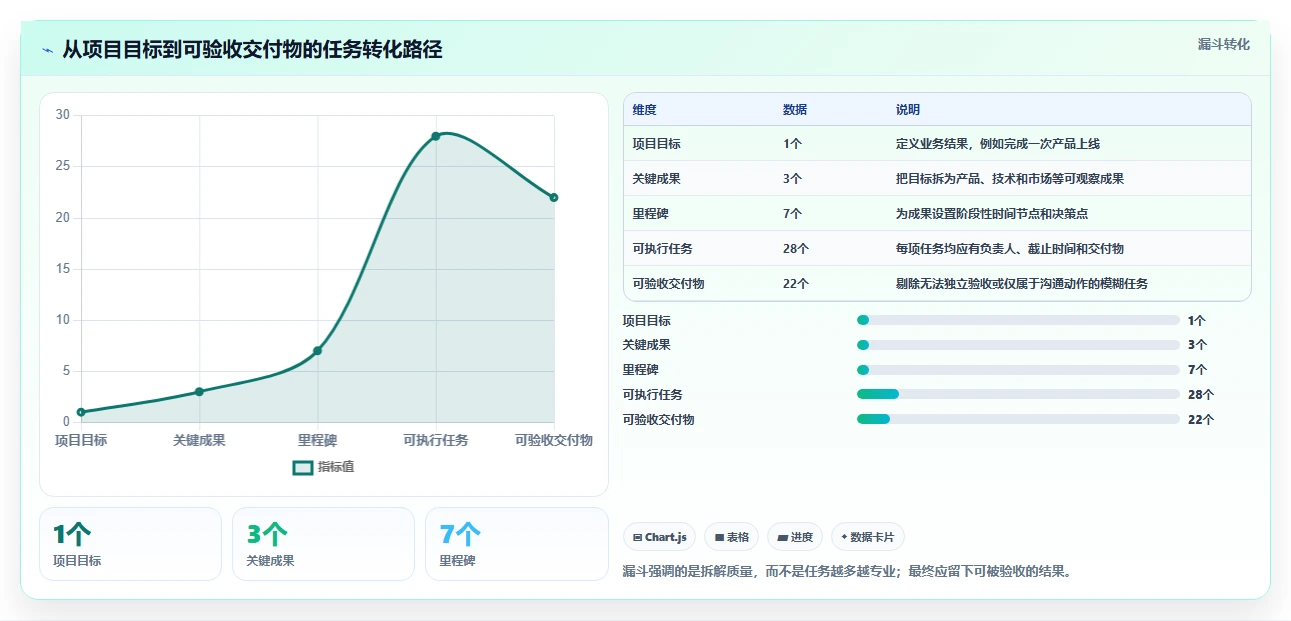Click the 维度 column header
The height and width of the screenshot is (621, 1291).
(645, 110)
